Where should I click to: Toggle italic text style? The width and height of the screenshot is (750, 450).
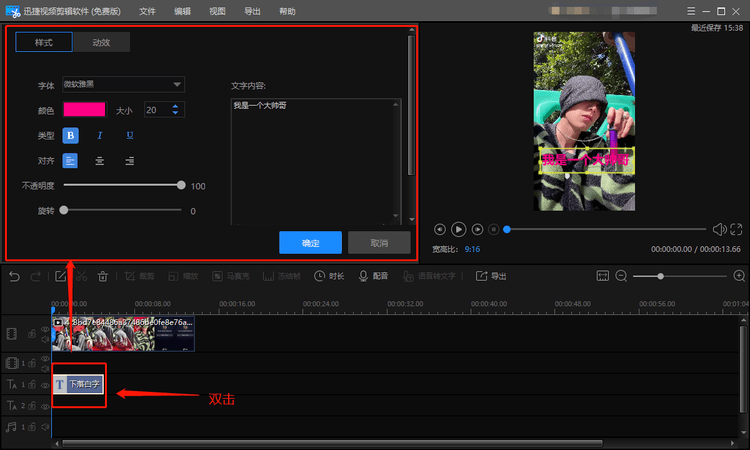pos(99,136)
